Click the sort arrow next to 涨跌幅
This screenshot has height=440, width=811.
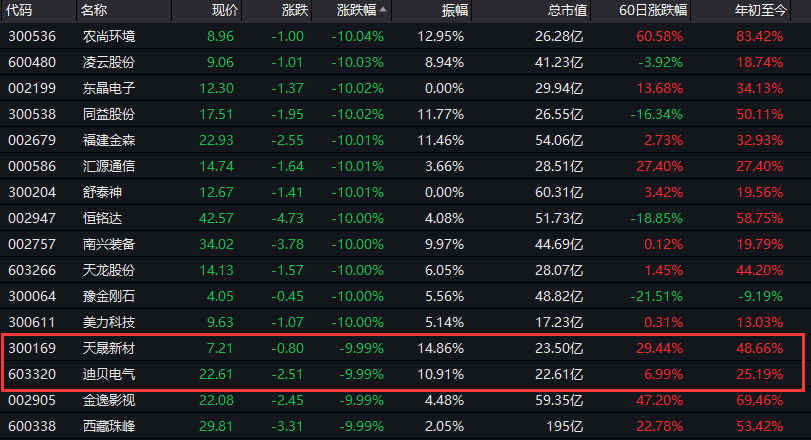tap(383, 9)
